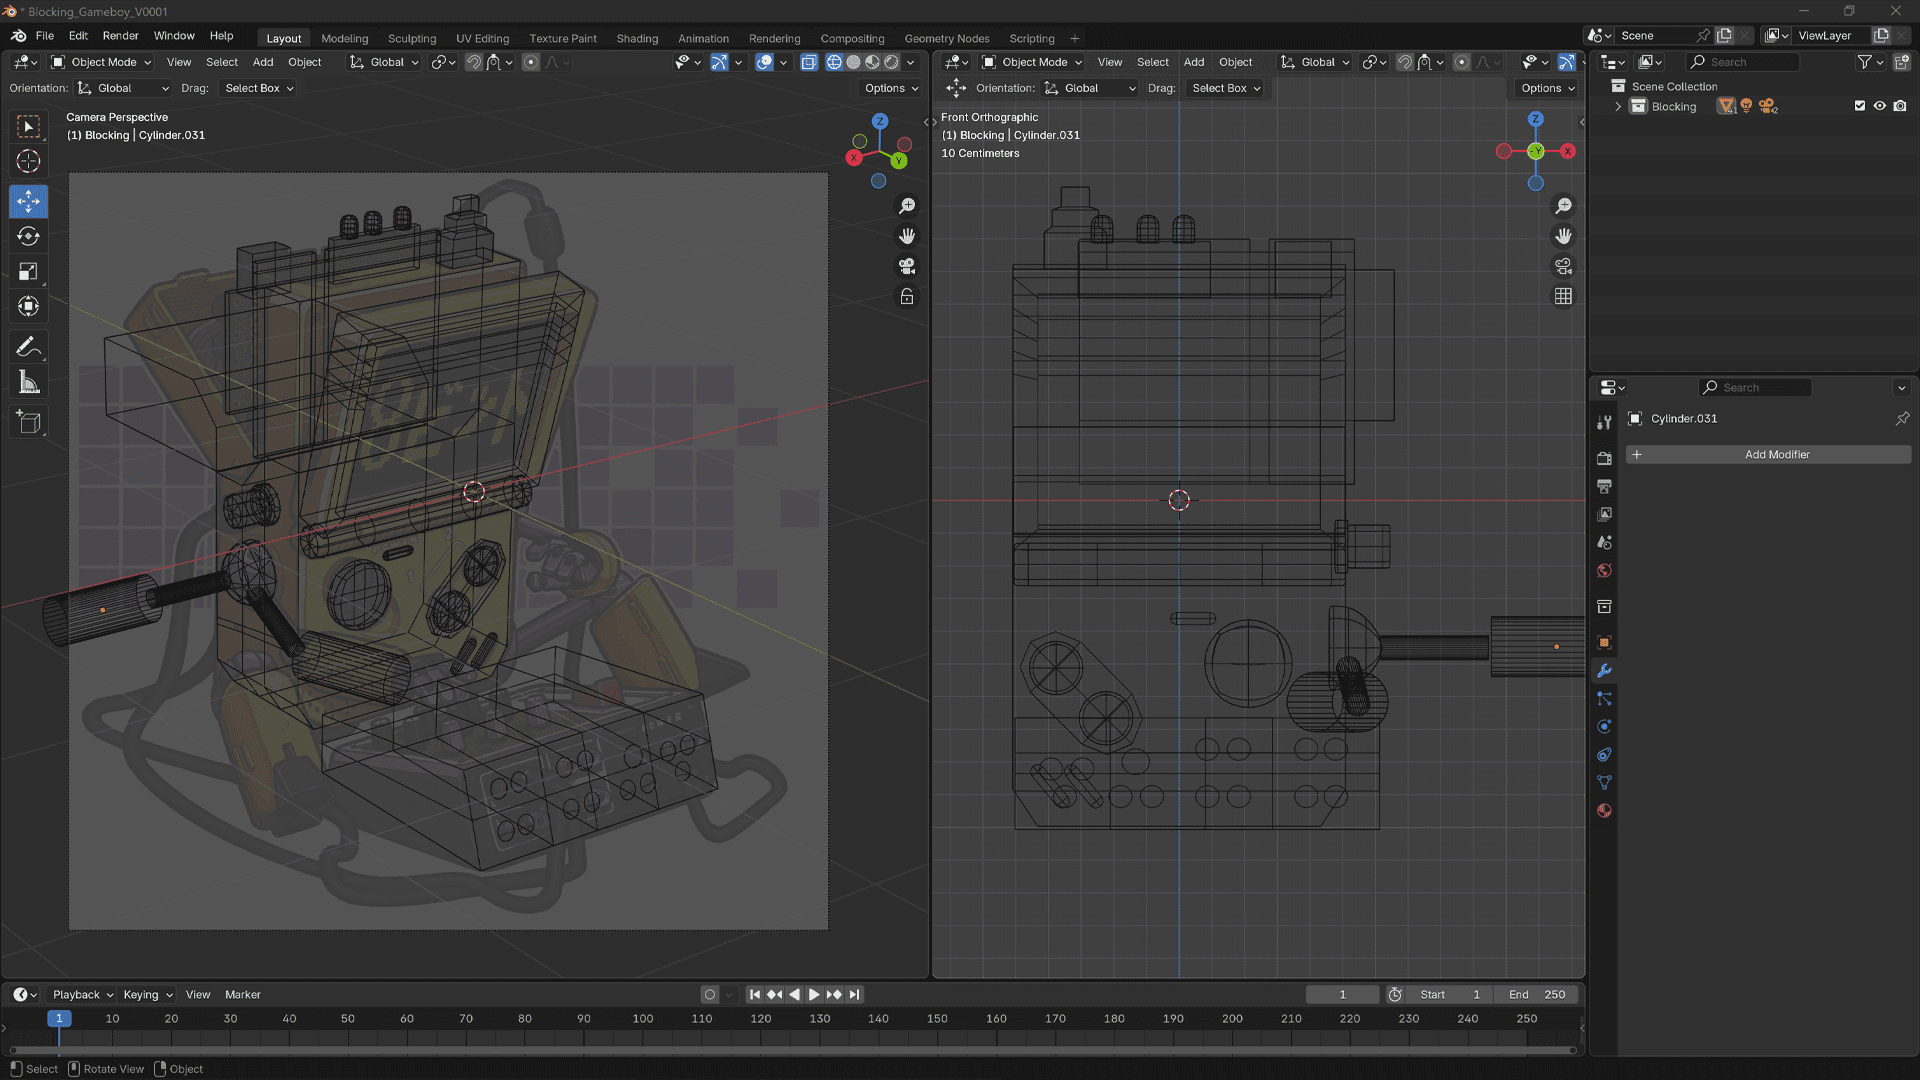Jump to the last frame with the playback control
The image size is (1920, 1080).
(x=855, y=994)
